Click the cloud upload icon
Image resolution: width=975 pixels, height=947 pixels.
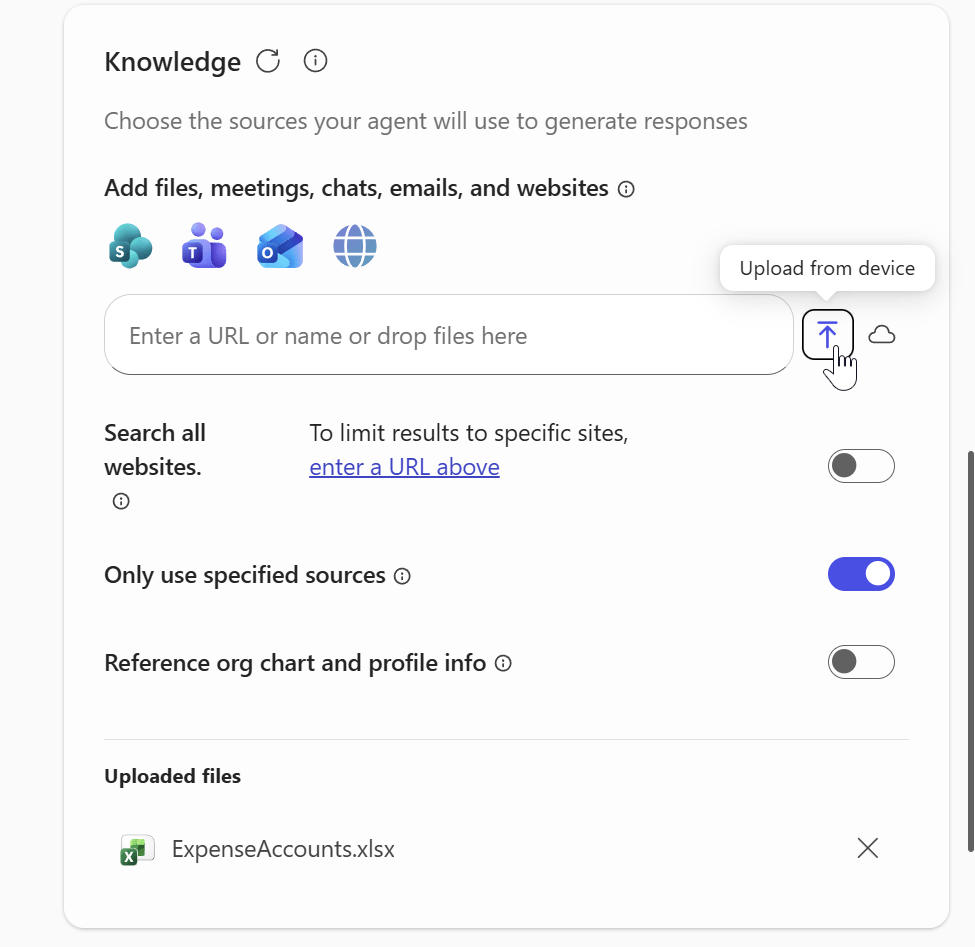(881, 334)
